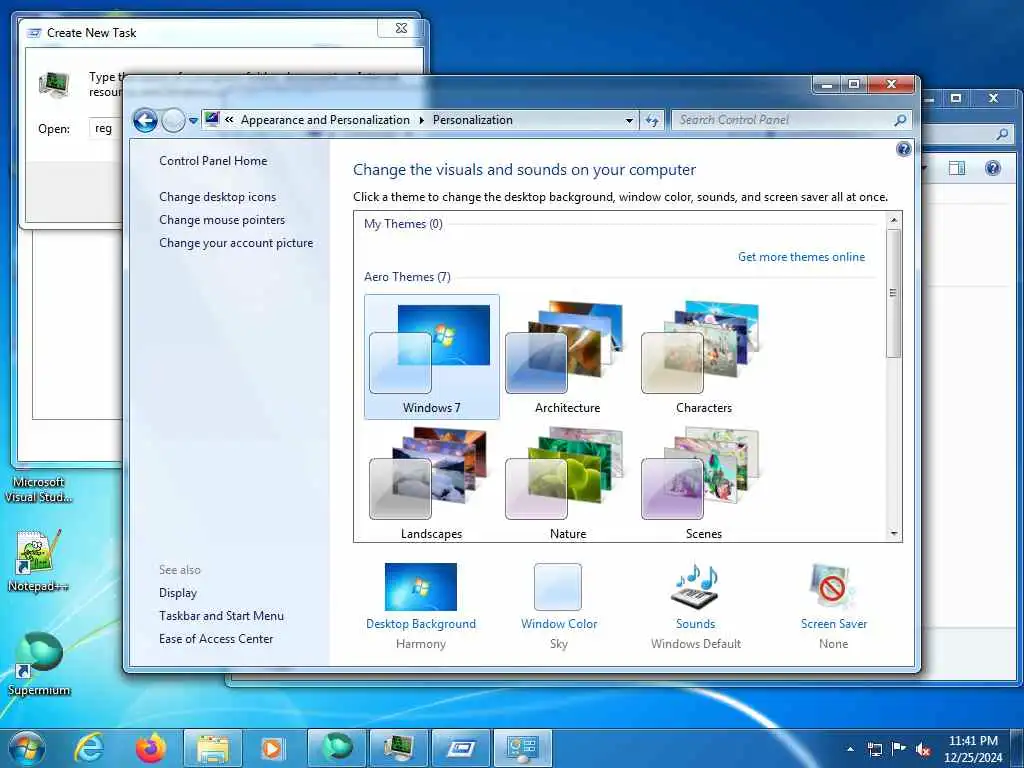Click the Control Panel icon in address bar
The height and width of the screenshot is (768, 1024).
click(x=212, y=120)
